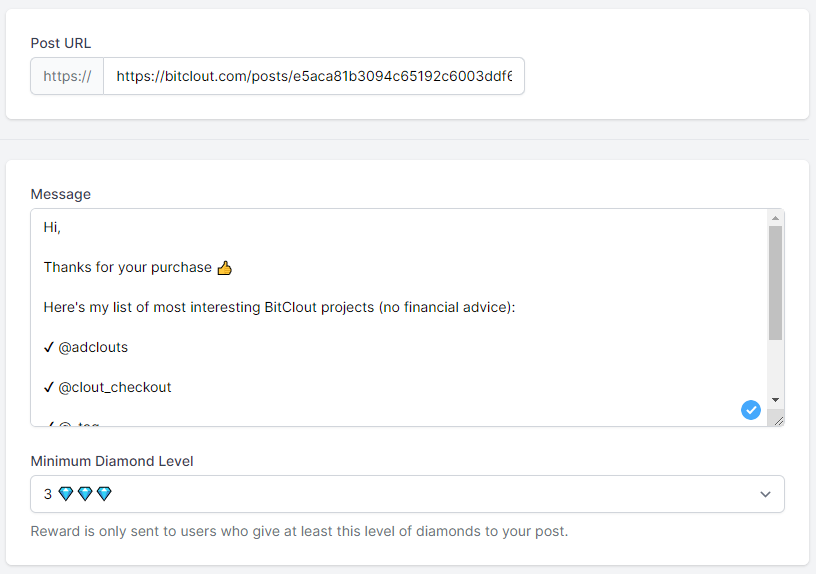Image resolution: width=816 pixels, height=574 pixels.
Task: Focus the Post URL input field
Action: click(x=313, y=76)
